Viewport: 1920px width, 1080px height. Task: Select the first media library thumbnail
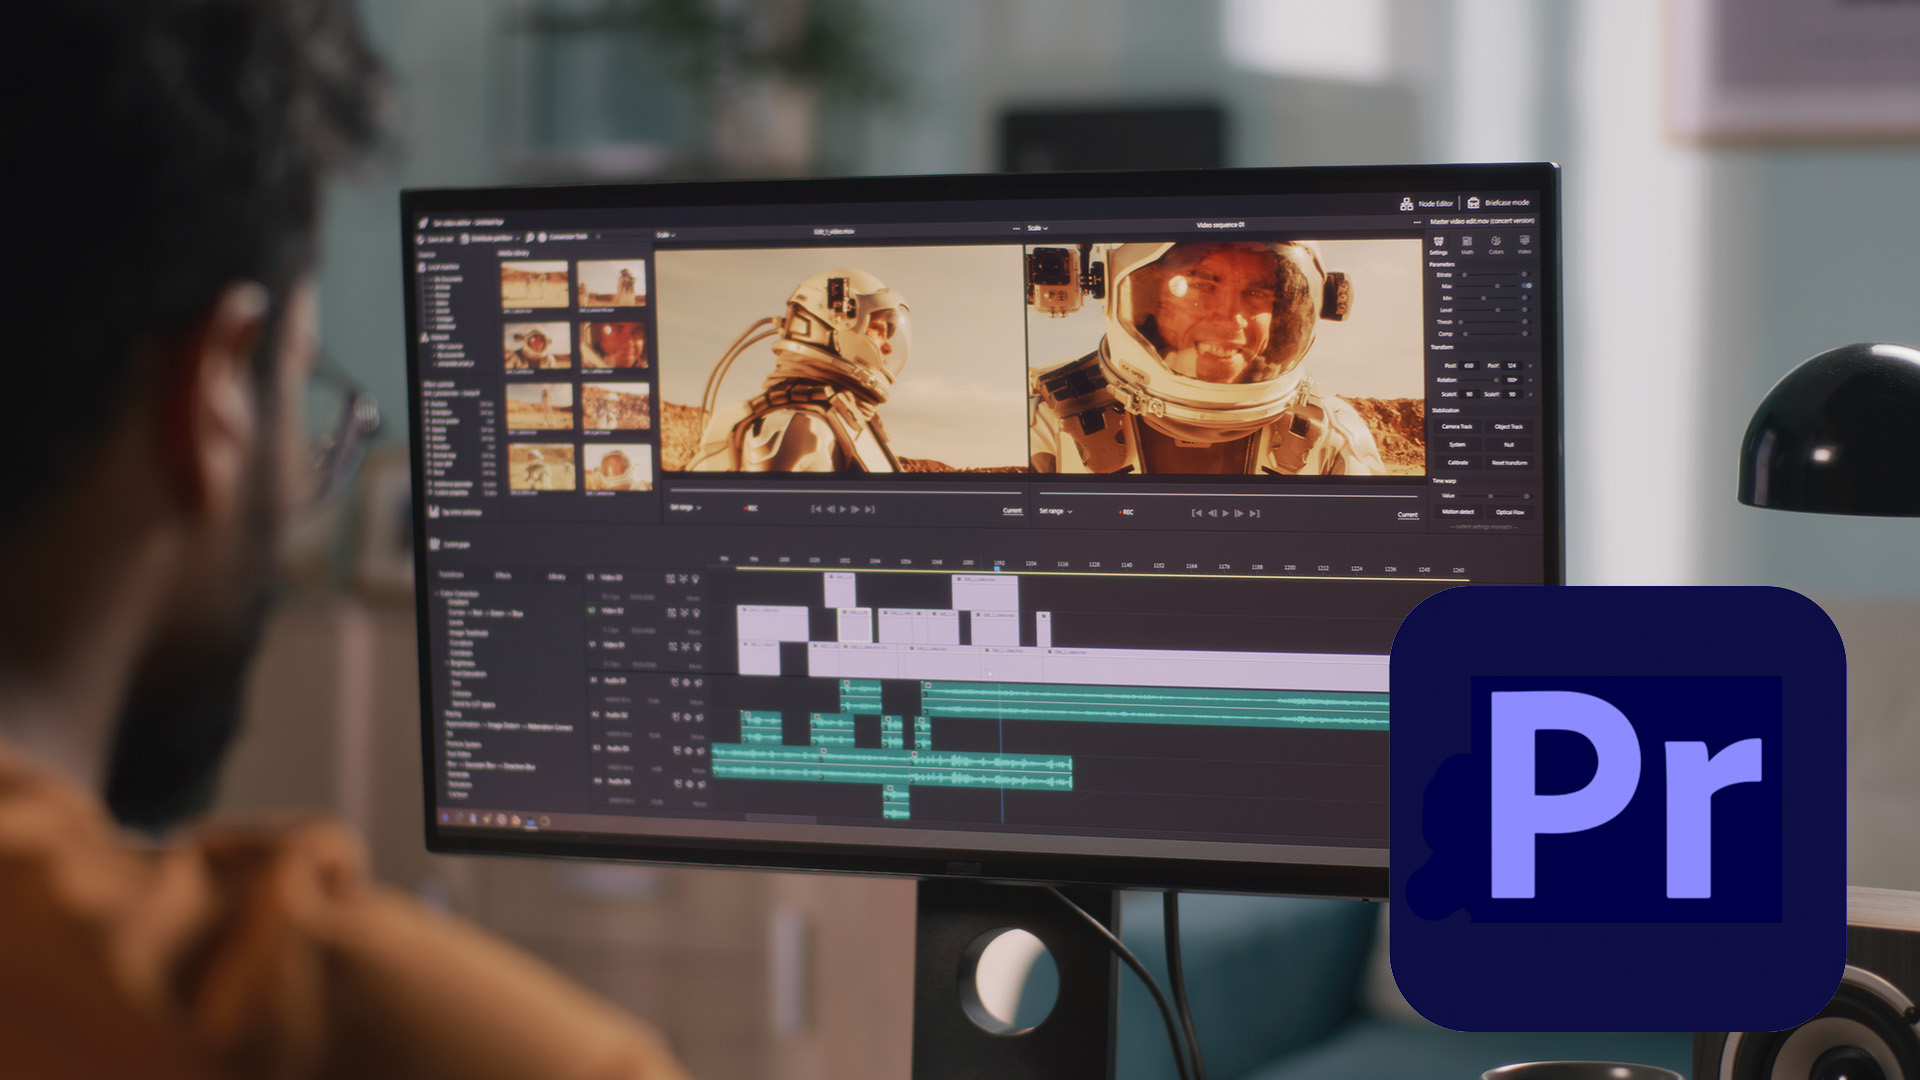[x=535, y=283]
